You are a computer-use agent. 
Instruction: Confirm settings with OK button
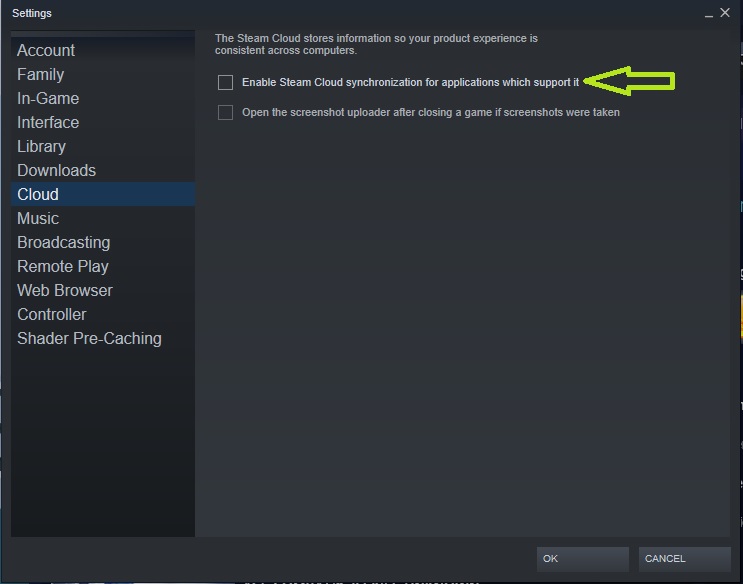pyautogui.click(x=583, y=559)
